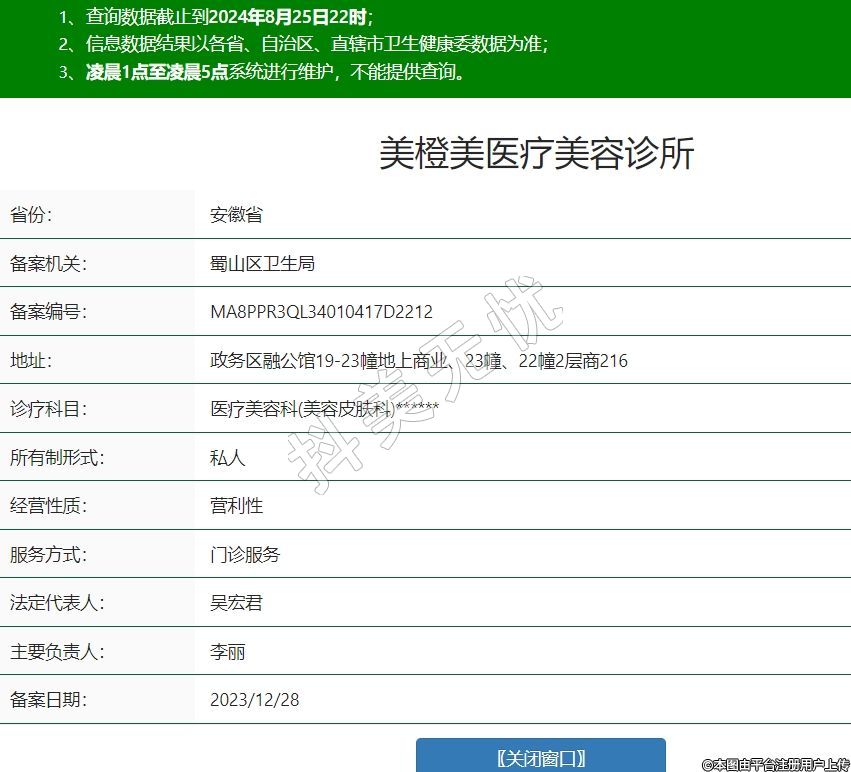Select the filing date 2023/12/28
The image size is (851, 772).
(x=254, y=700)
